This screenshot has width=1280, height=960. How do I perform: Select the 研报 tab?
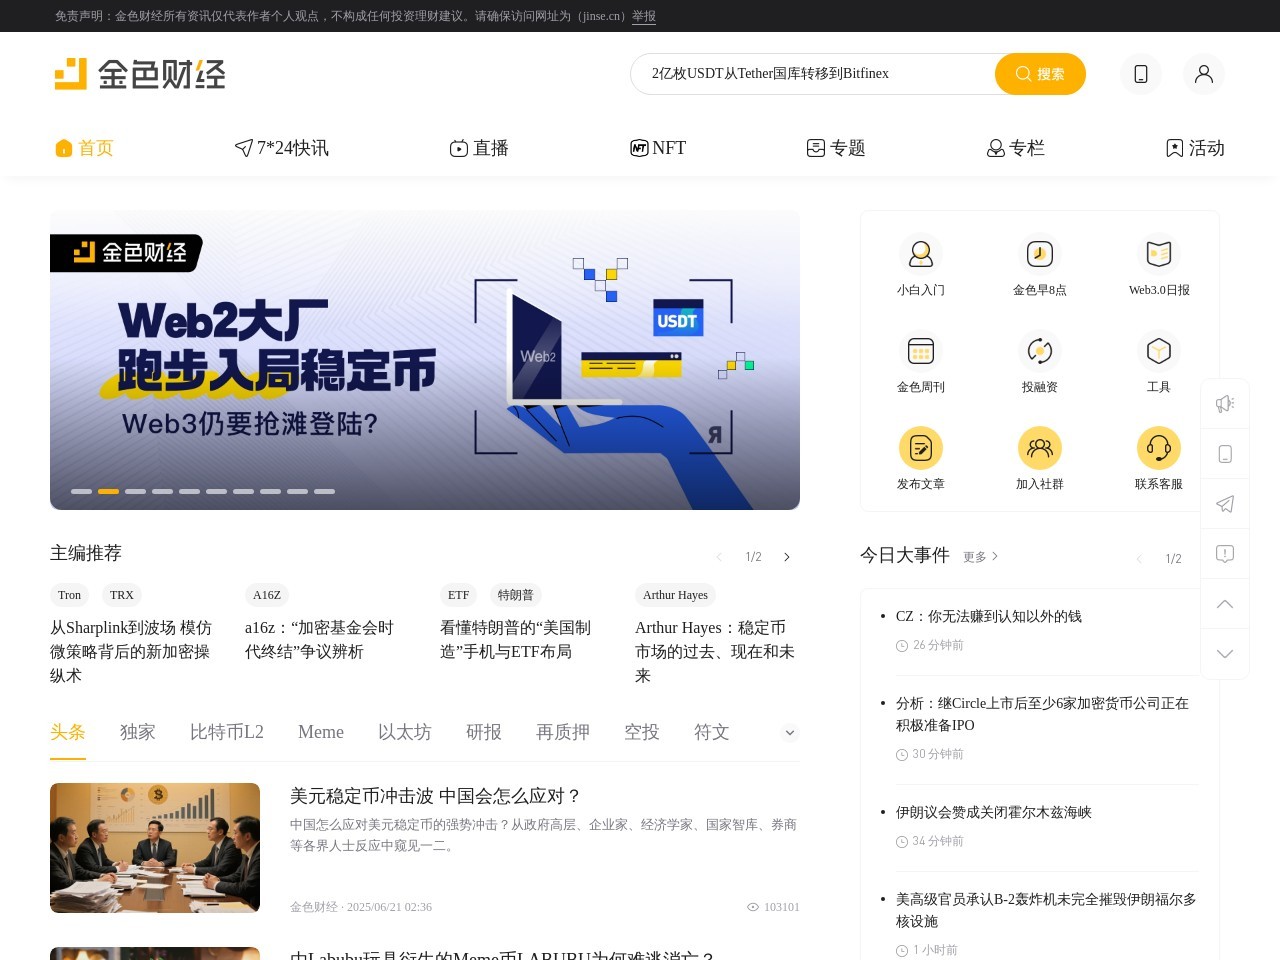point(484,732)
